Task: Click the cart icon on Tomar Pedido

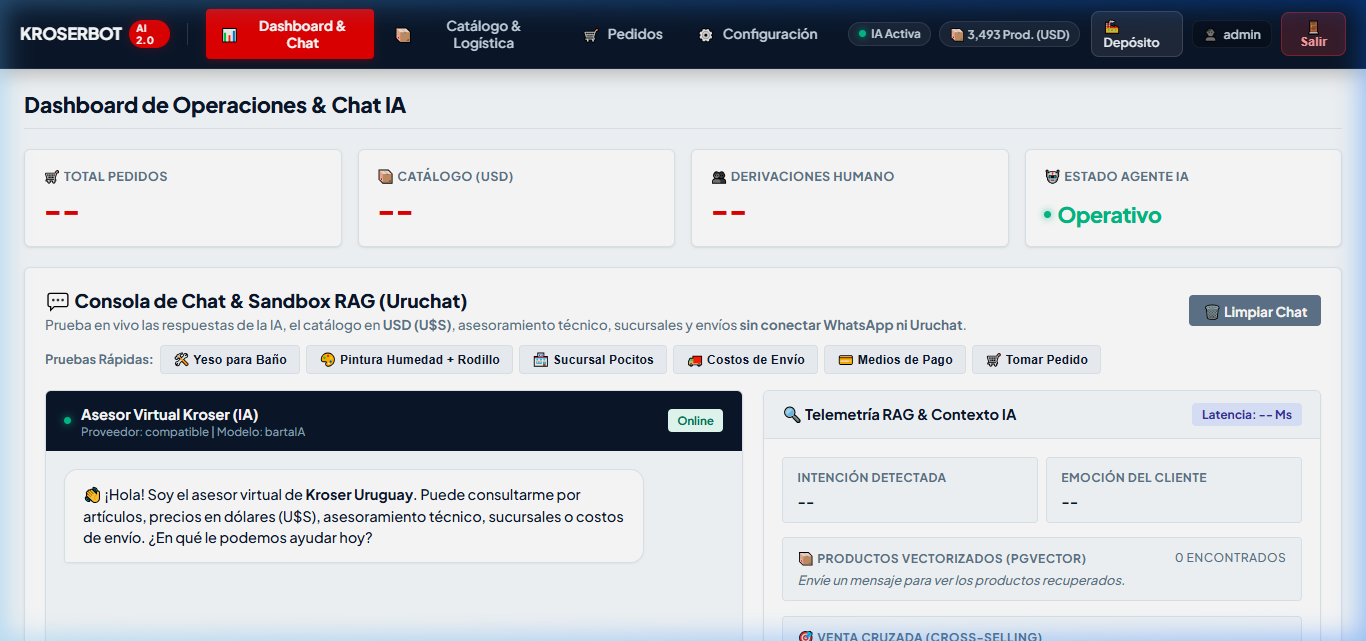Action: 993,360
